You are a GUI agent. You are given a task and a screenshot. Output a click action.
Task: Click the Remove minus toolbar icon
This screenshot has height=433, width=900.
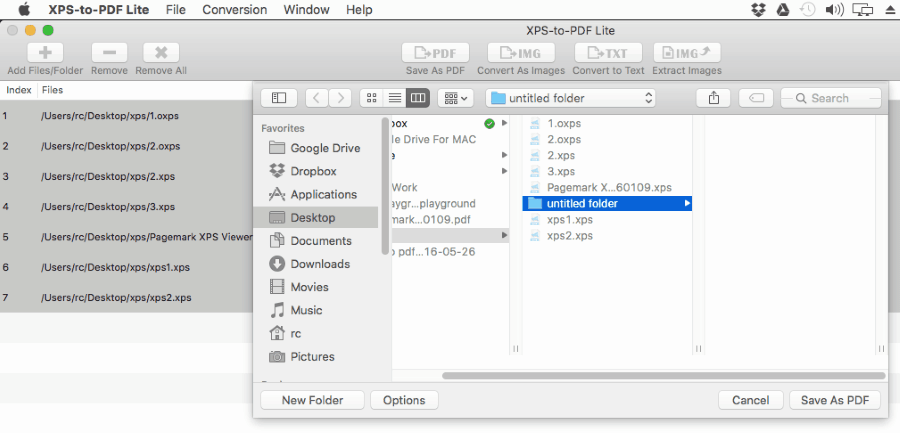click(x=109, y=53)
